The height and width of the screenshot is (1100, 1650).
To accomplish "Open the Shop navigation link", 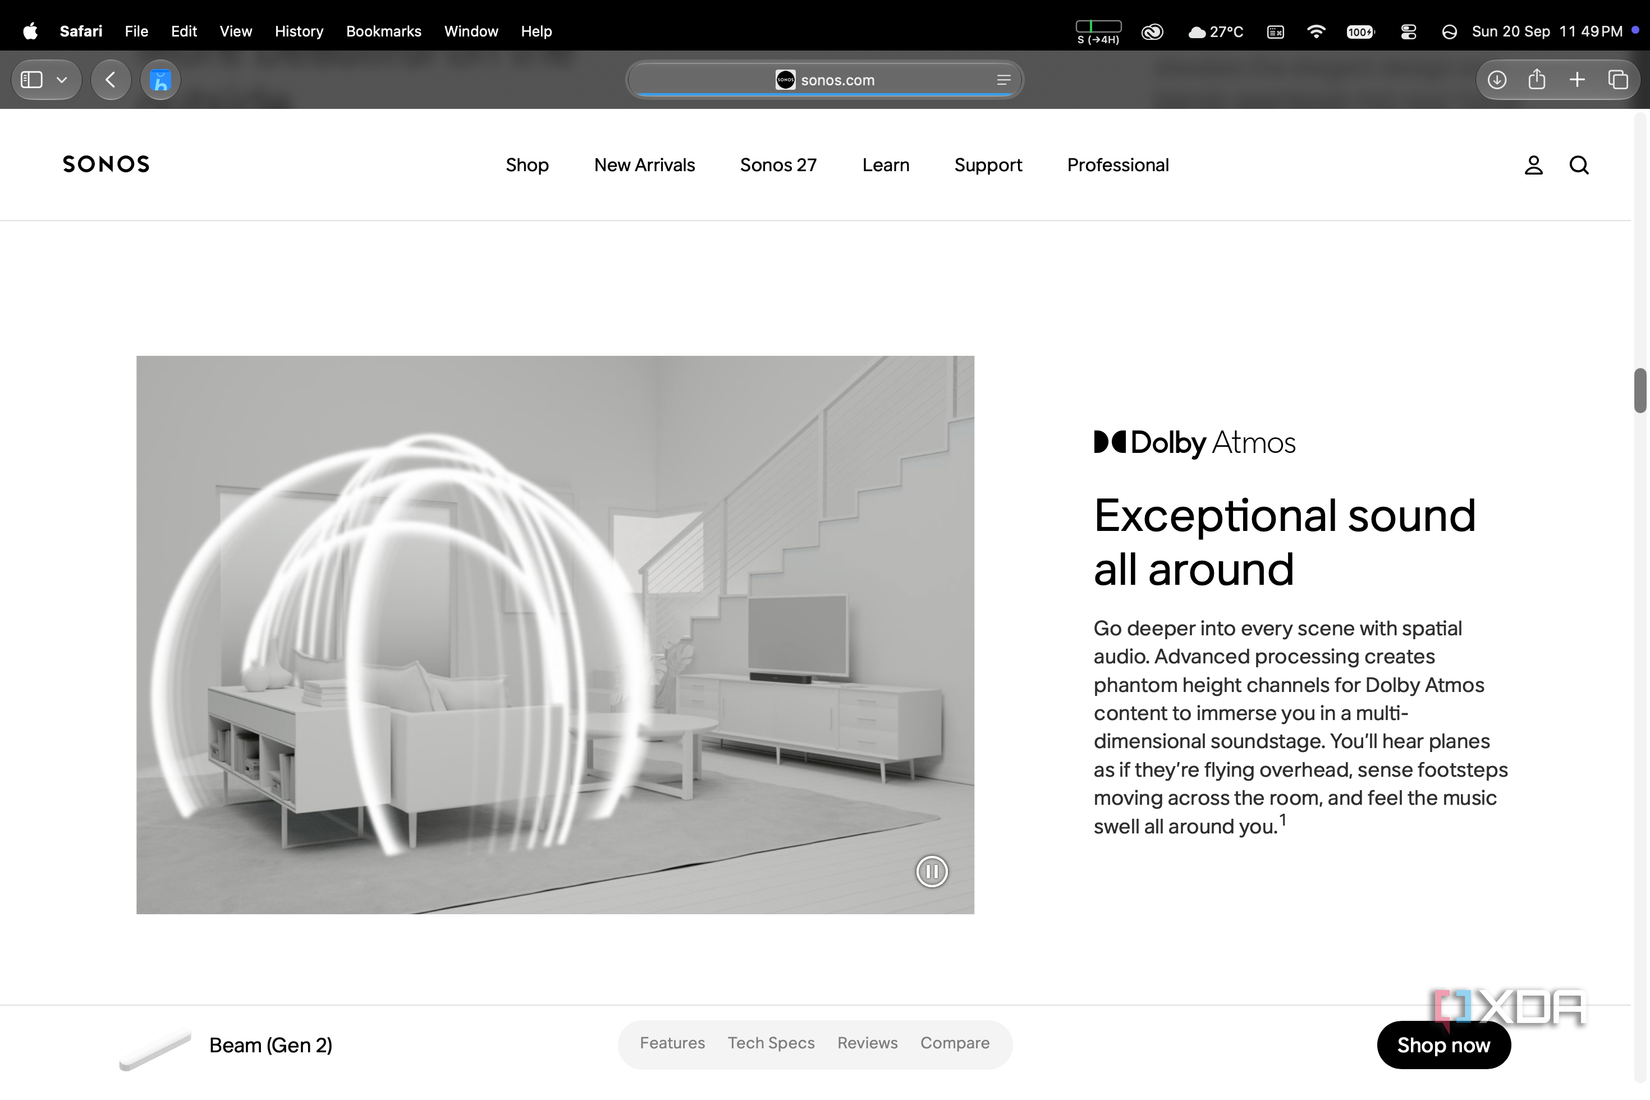I will coord(527,165).
